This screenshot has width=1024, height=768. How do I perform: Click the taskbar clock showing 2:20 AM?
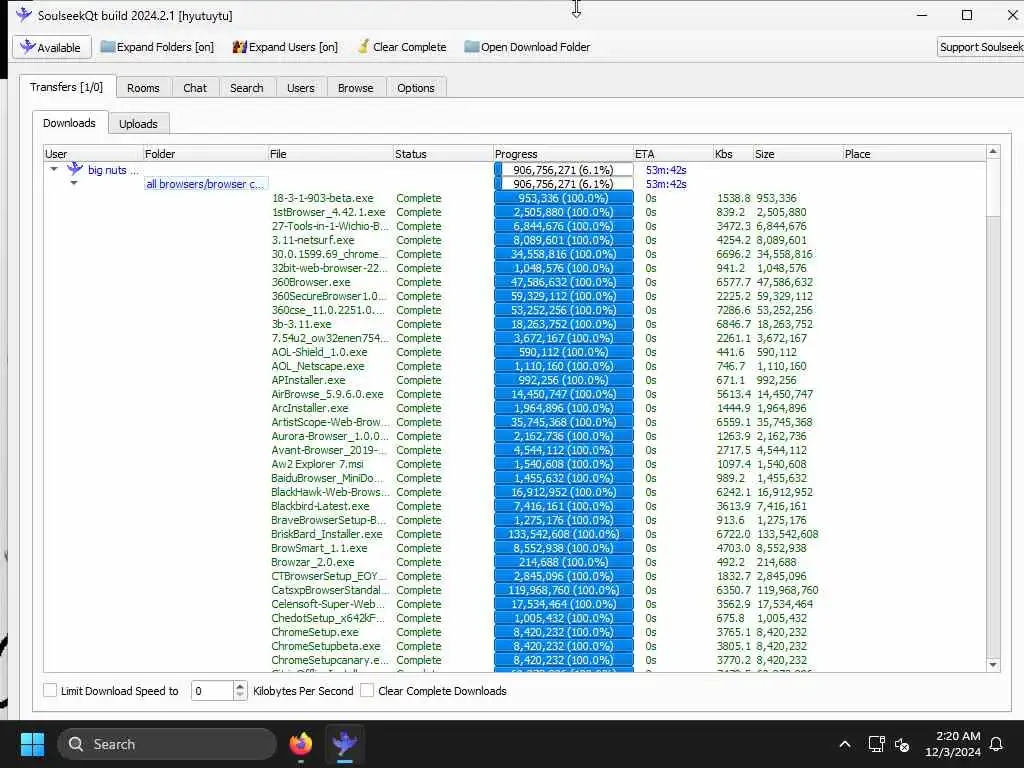(x=953, y=744)
